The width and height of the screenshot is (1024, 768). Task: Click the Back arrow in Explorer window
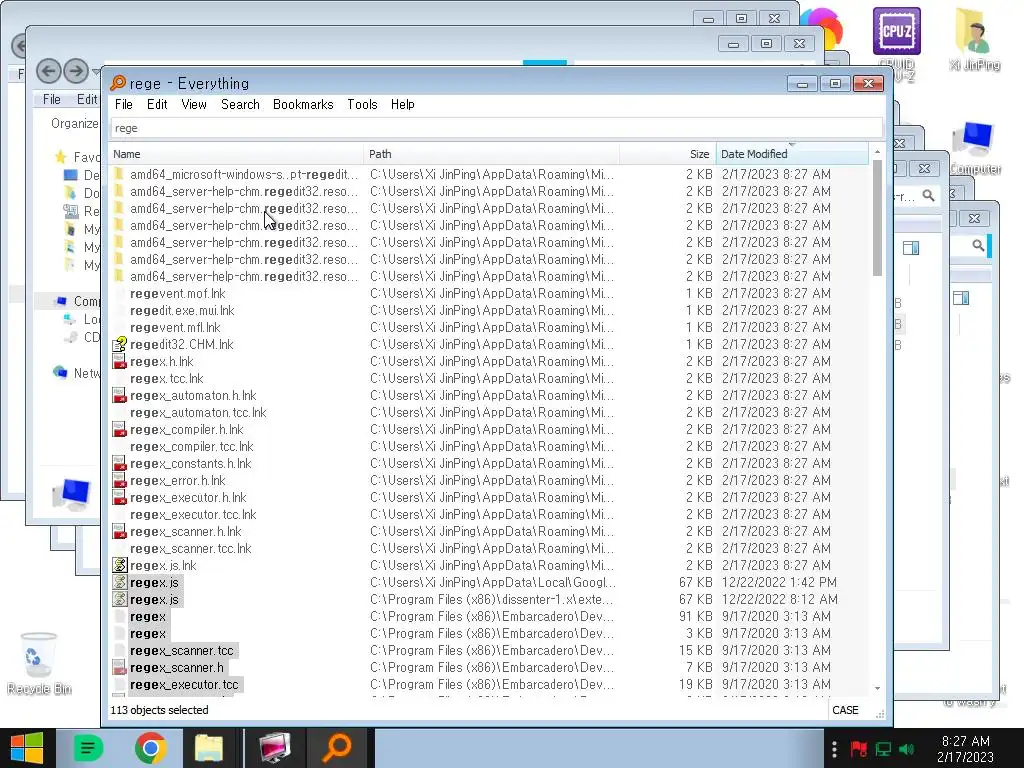click(x=49, y=71)
